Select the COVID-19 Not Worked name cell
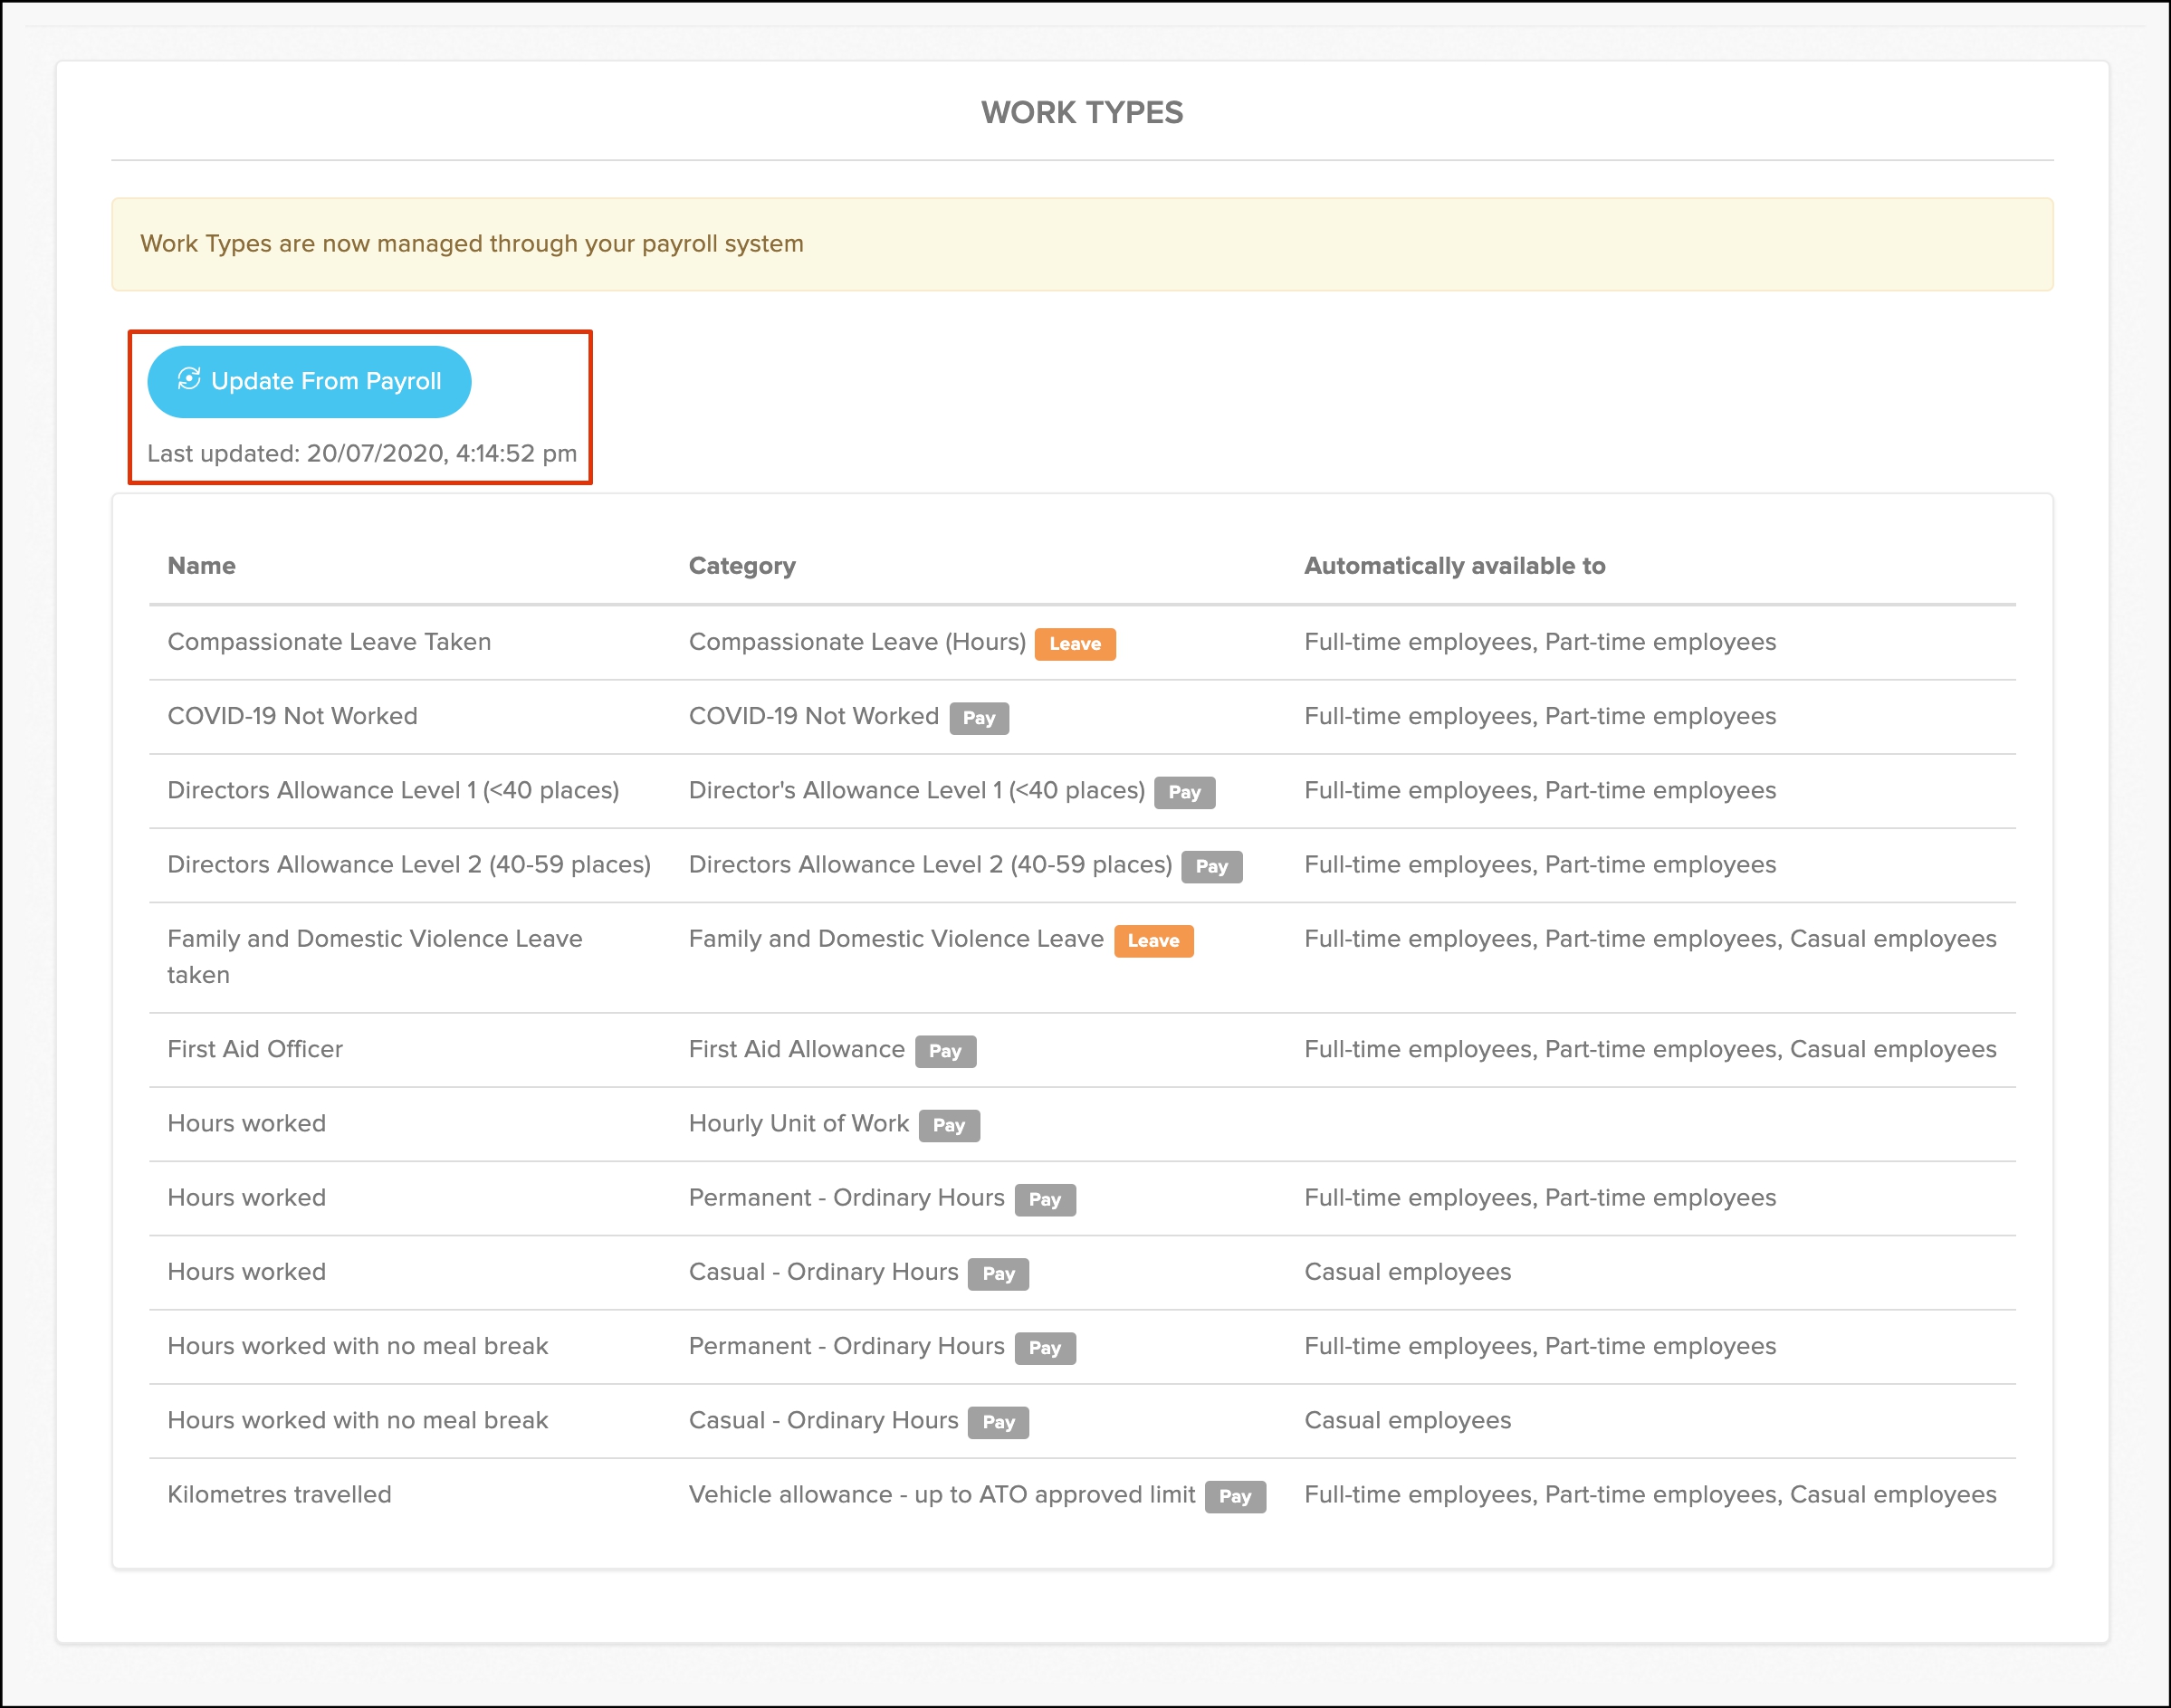2171x1708 pixels. point(293,716)
